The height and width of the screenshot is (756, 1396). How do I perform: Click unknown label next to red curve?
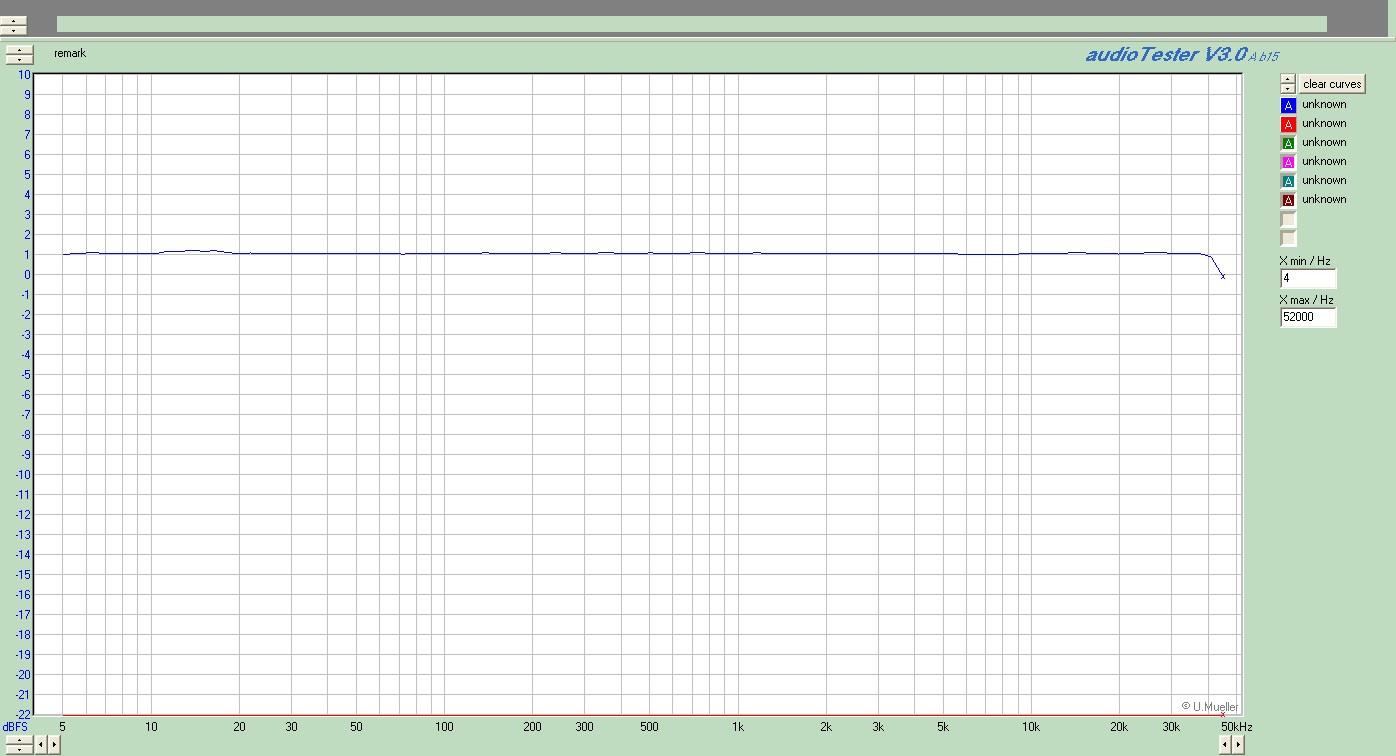tap(1324, 123)
